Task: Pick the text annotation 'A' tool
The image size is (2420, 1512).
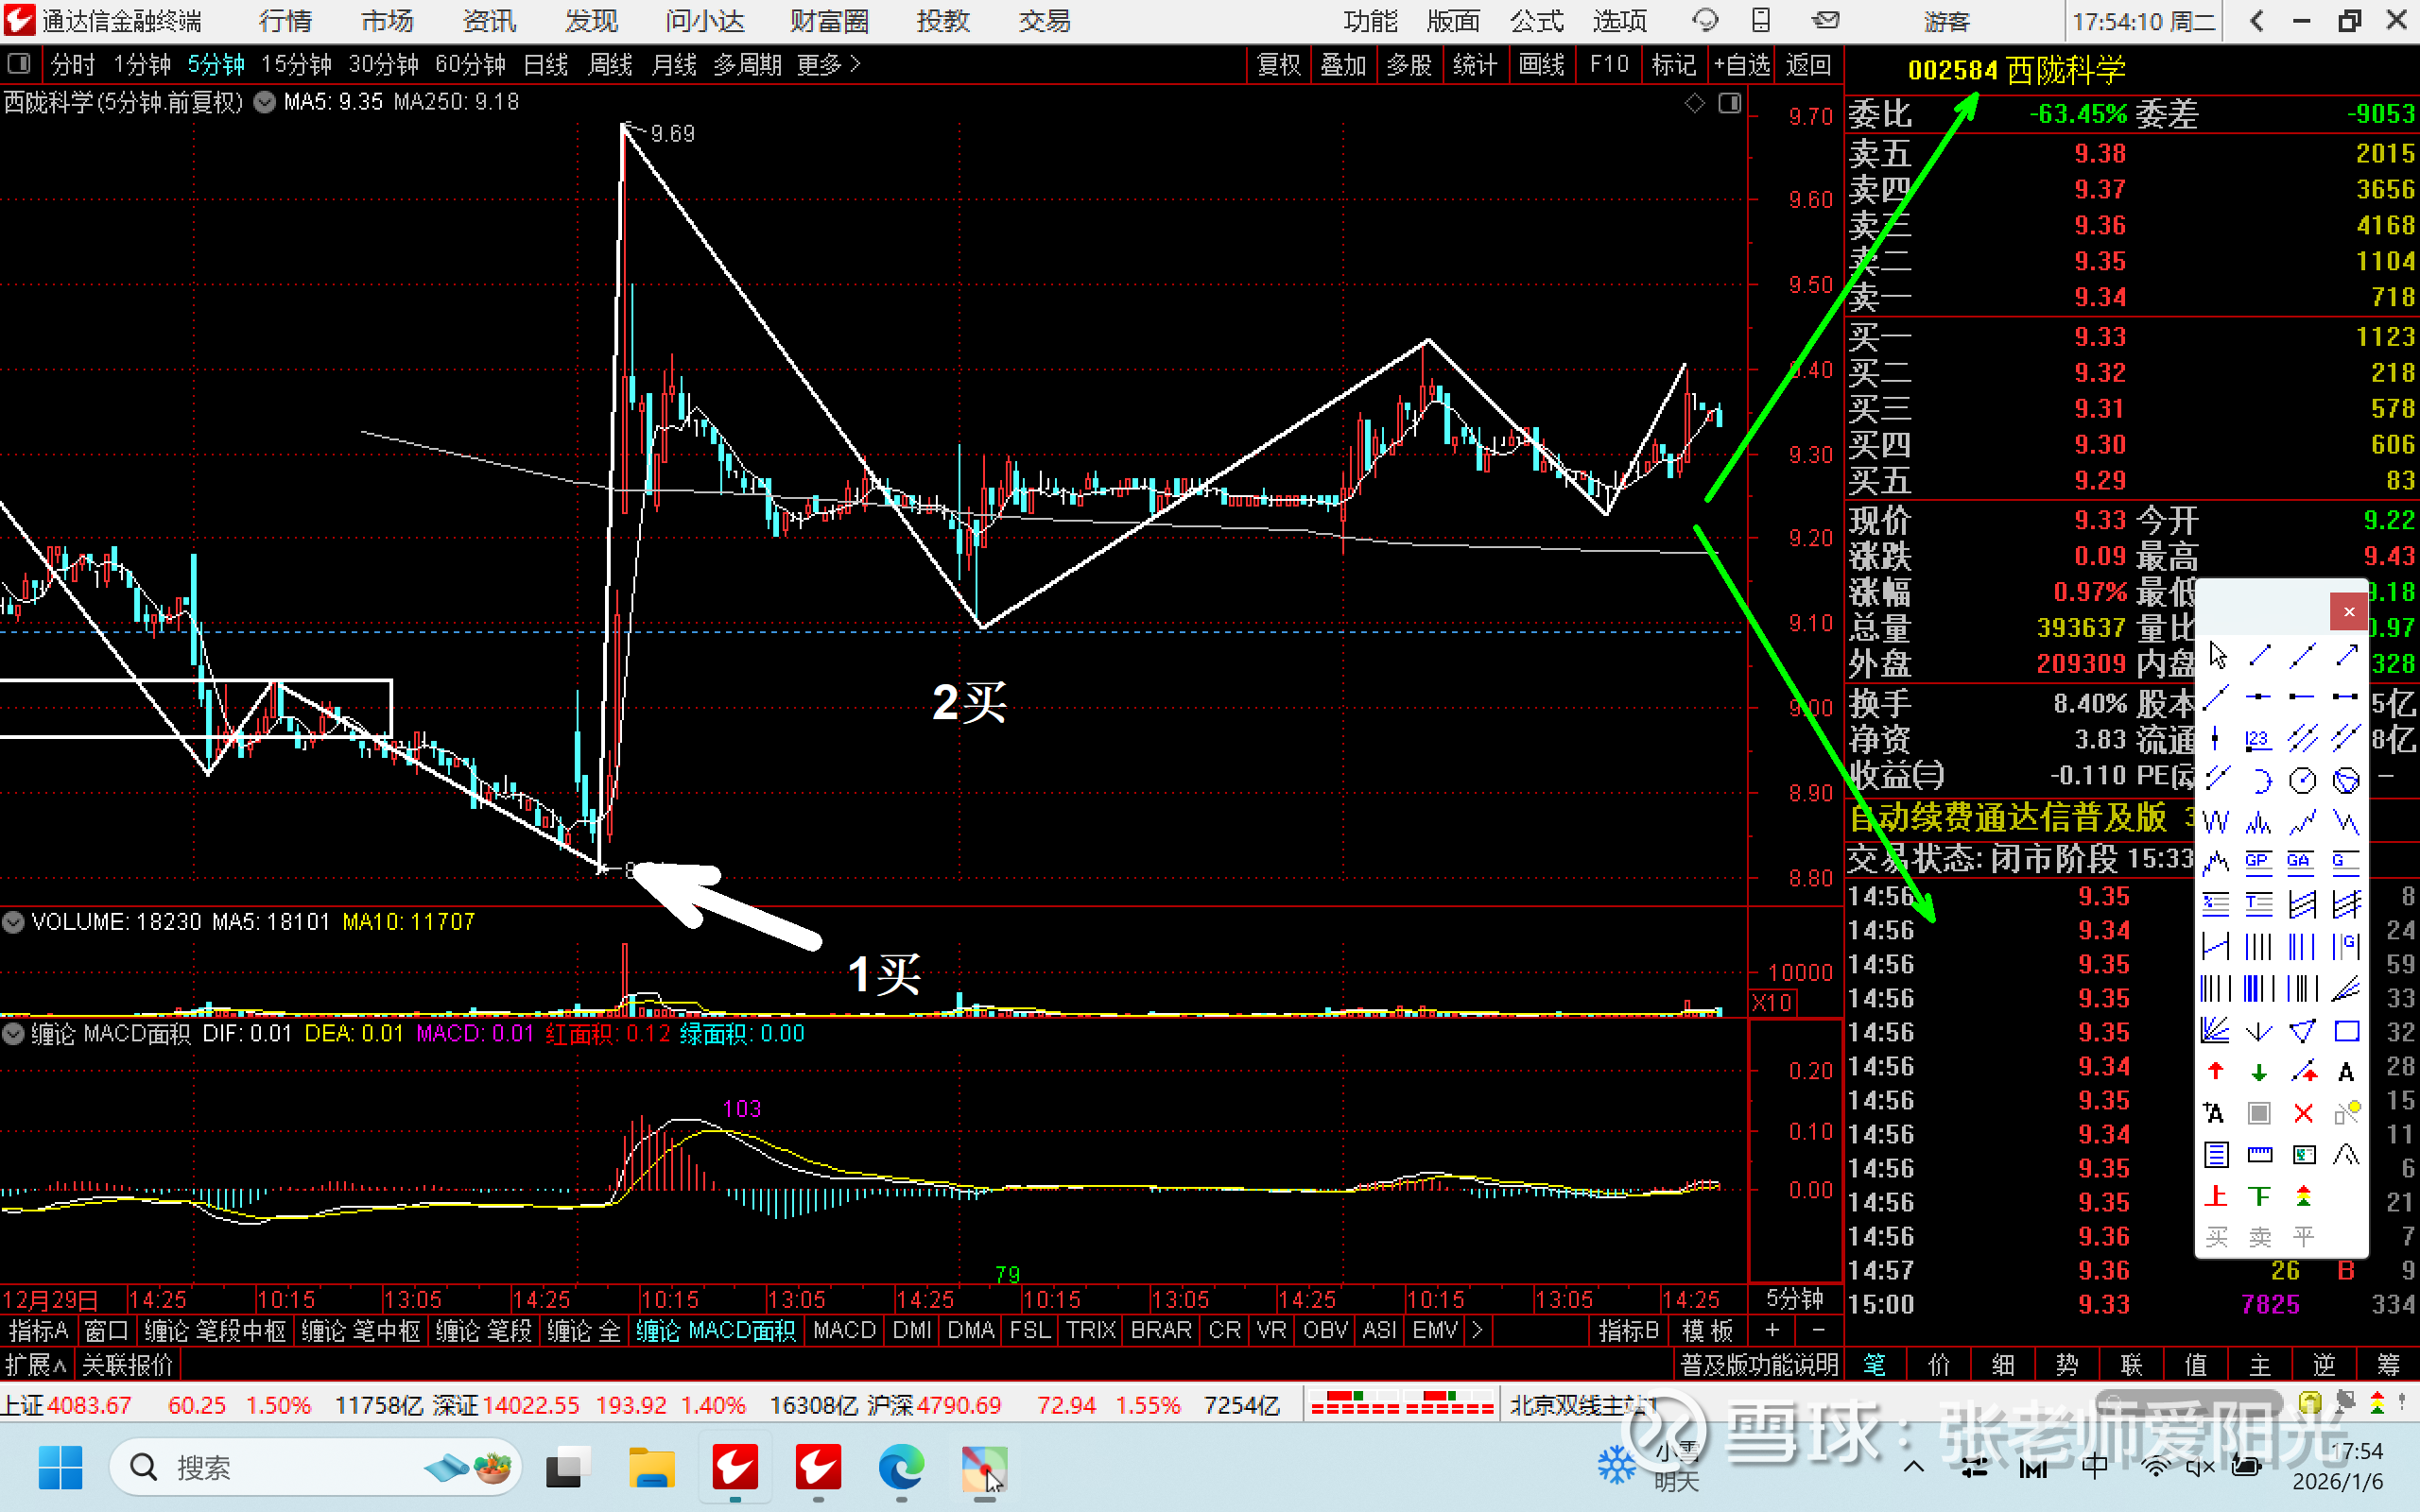Action: click(2346, 1072)
